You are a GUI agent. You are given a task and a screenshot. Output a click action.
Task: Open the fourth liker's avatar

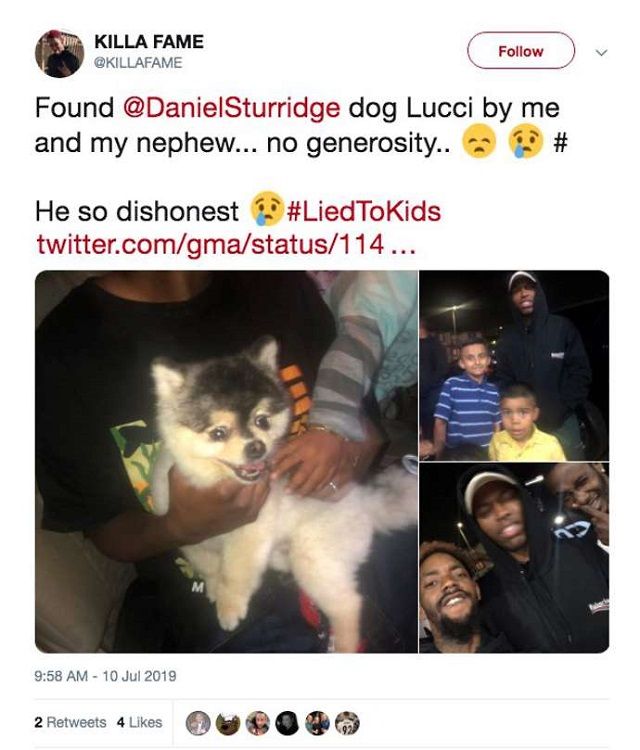click(x=287, y=723)
